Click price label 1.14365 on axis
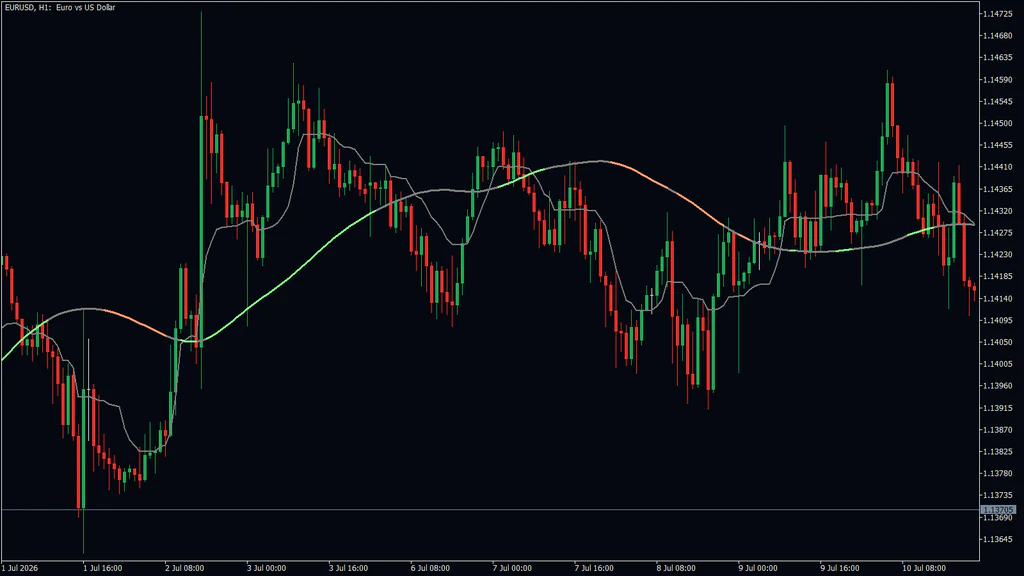This screenshot has width=1024, height=576. (998, 189)
